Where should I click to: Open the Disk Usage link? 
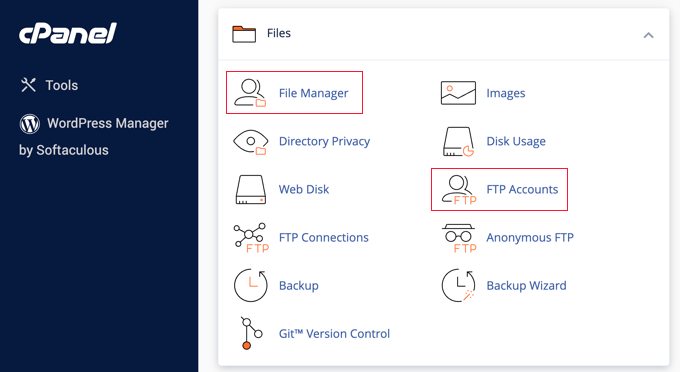516,141
